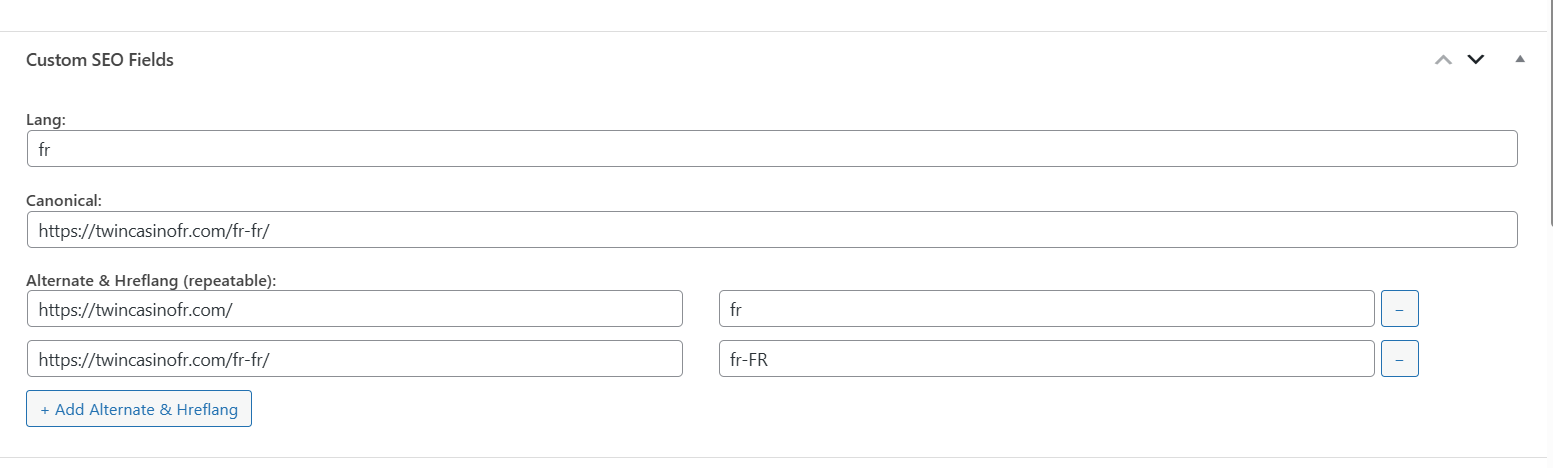Focus the Lang input field

point(771,149)
